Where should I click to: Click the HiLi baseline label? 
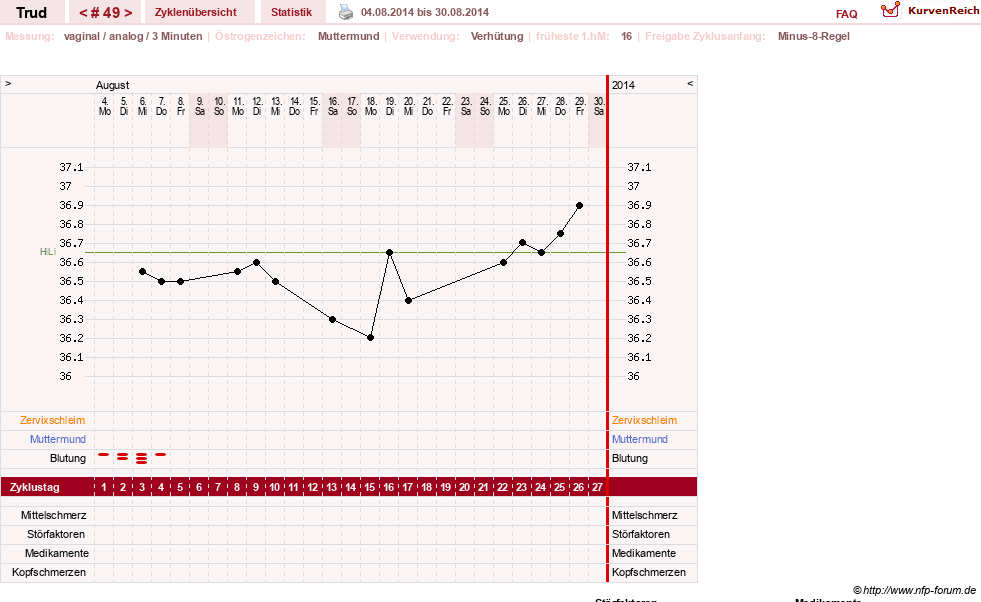point(48,252)
